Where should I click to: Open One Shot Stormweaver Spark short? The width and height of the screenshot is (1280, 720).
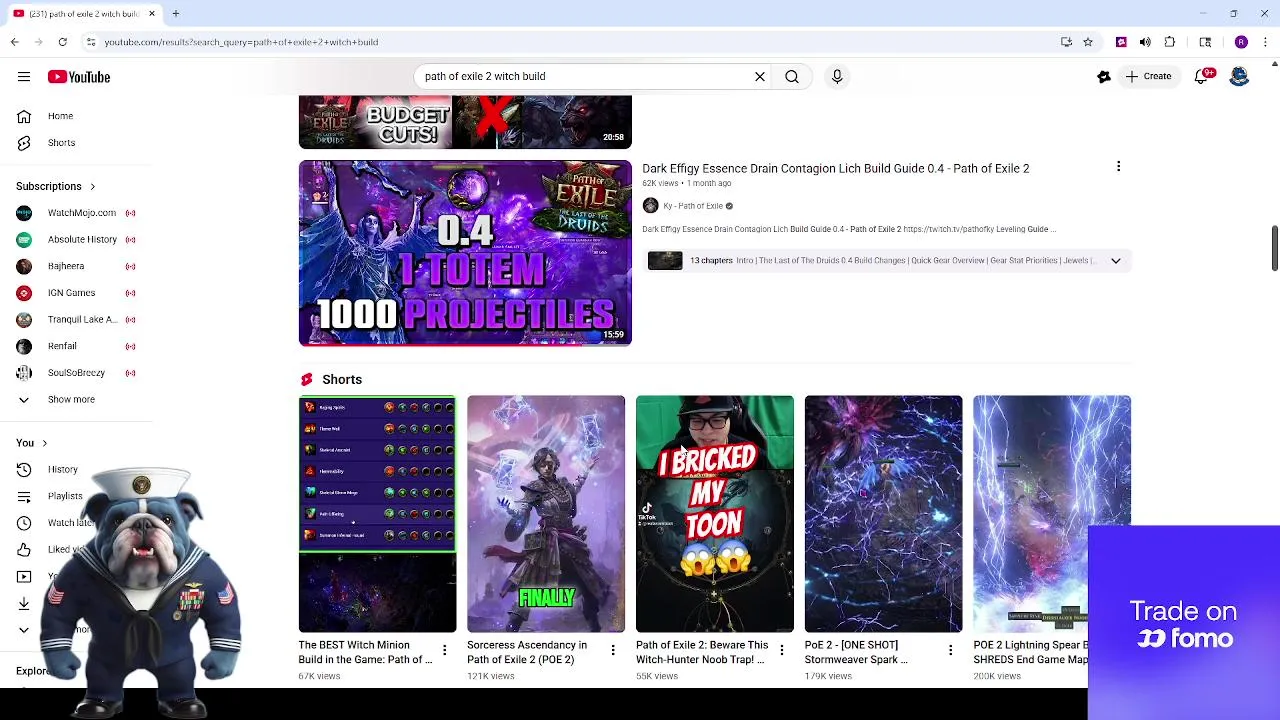click(x=883, y=514)
